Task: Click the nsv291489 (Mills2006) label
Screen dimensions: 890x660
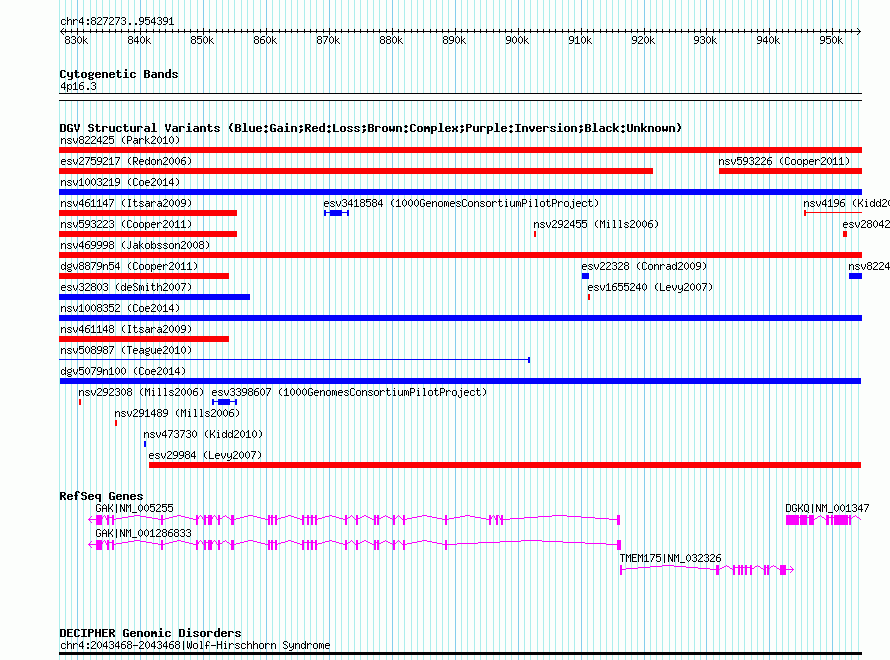Action: click(x=177, y=413)
